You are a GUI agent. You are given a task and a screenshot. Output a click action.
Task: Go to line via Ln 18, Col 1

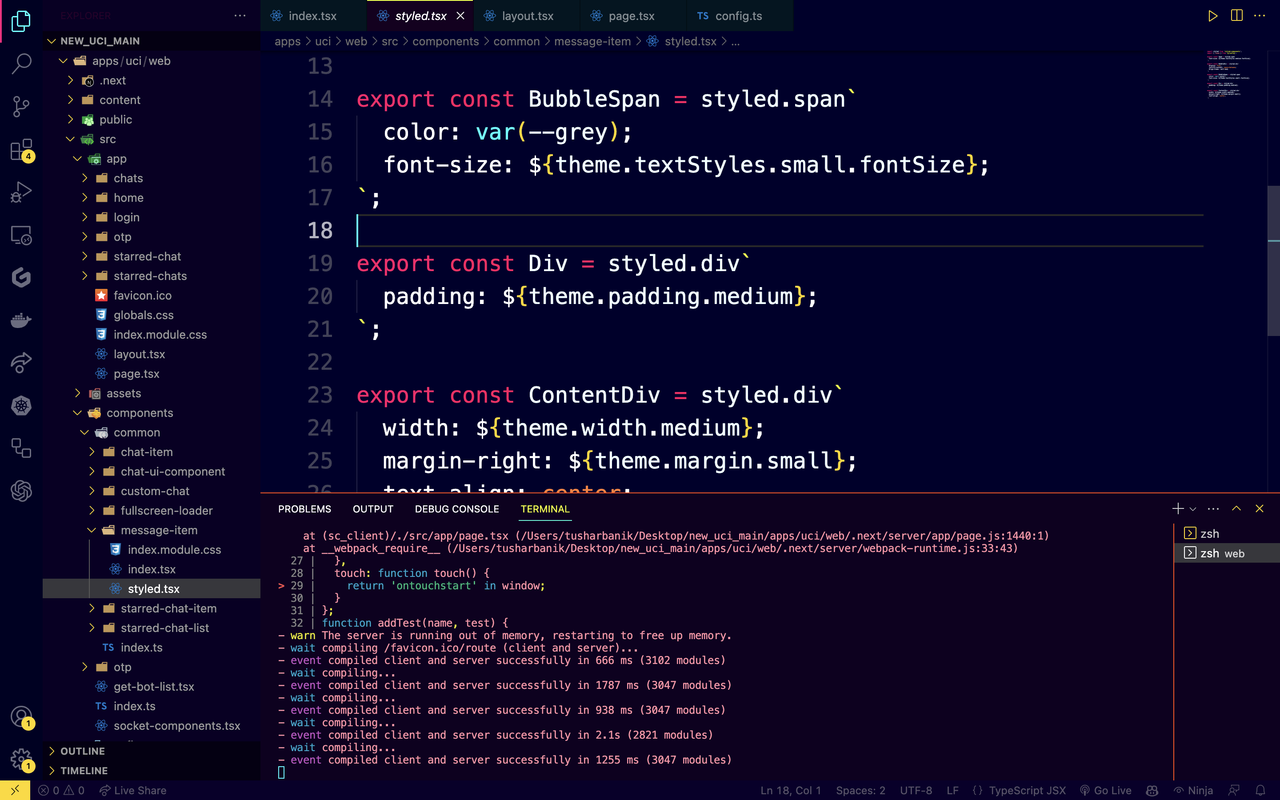pos(791,790)
